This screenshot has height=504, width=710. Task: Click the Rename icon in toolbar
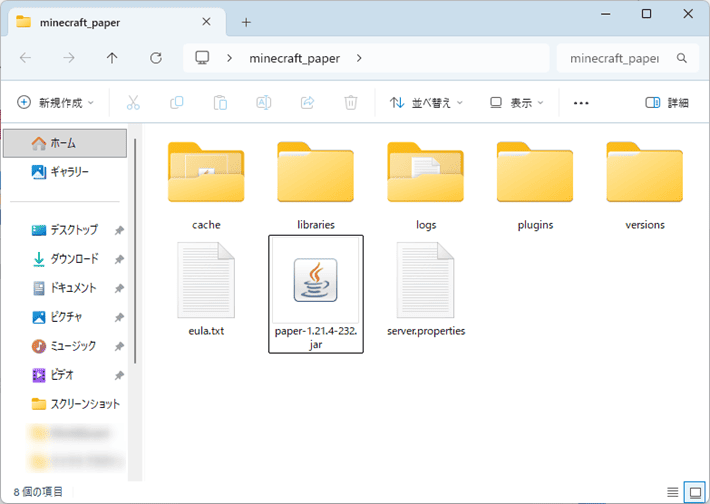point(264,103)
